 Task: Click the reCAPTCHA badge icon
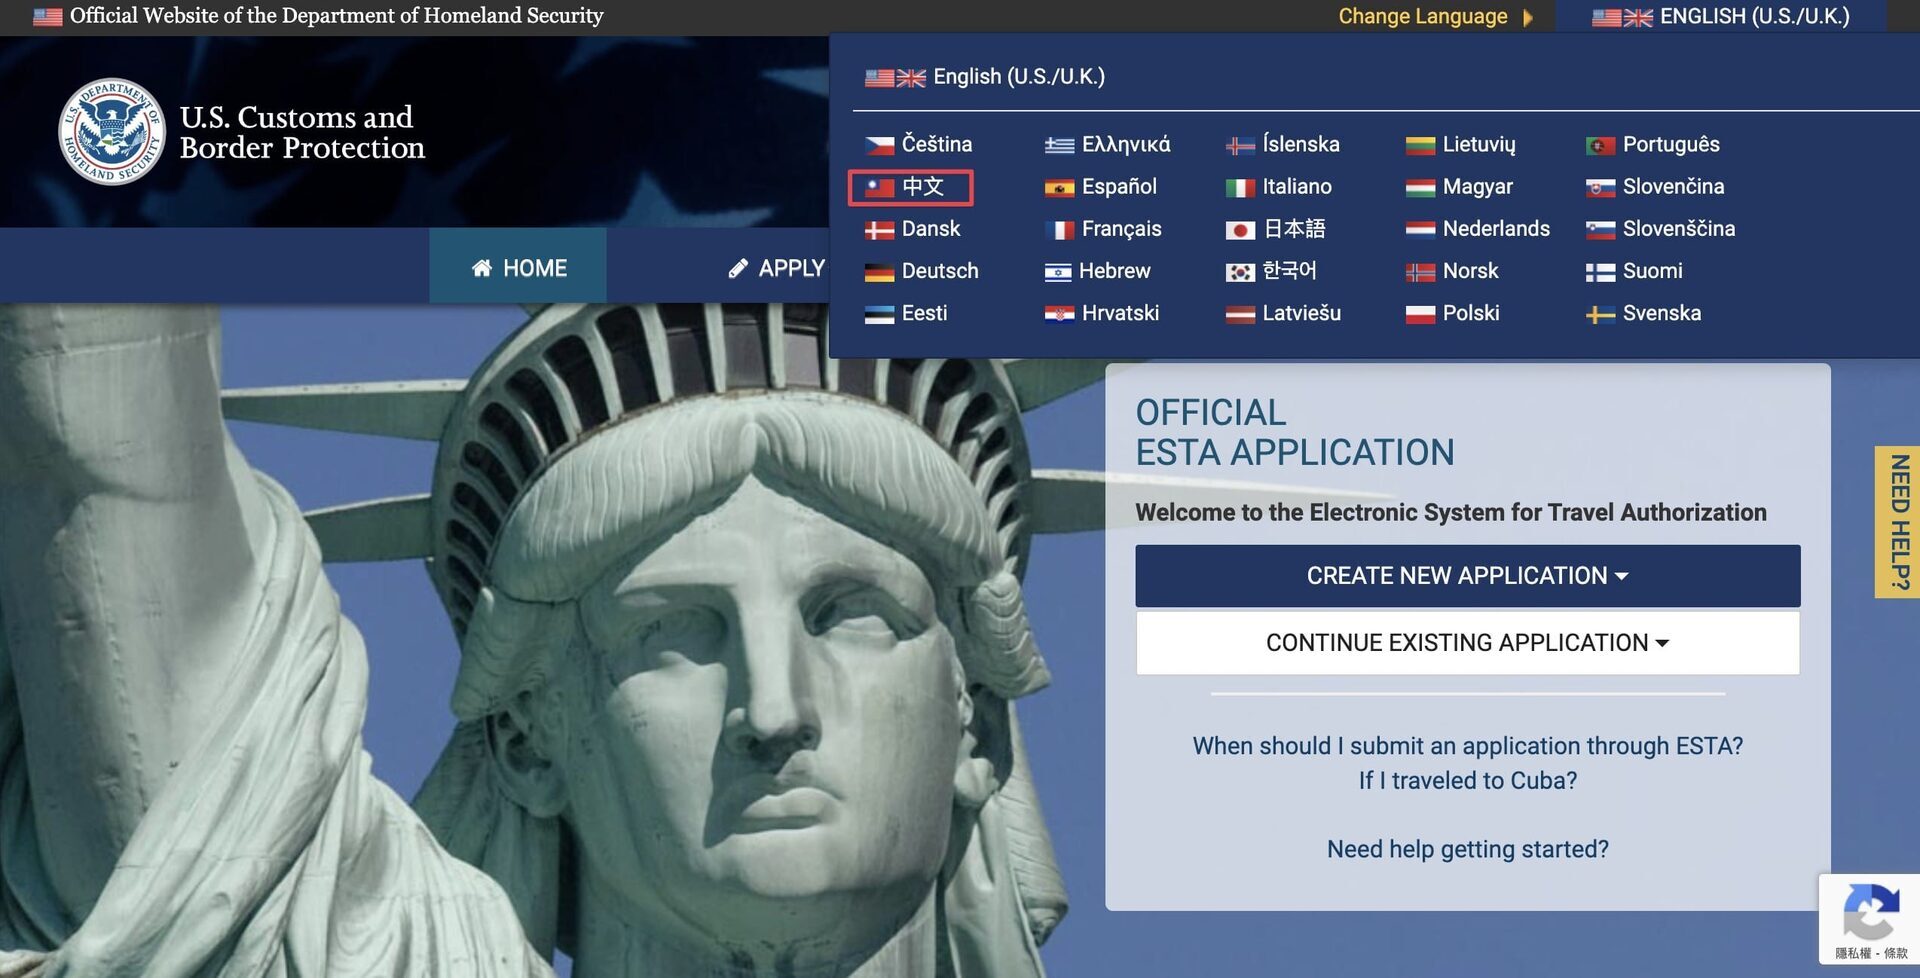click(x=1870, y=911)
